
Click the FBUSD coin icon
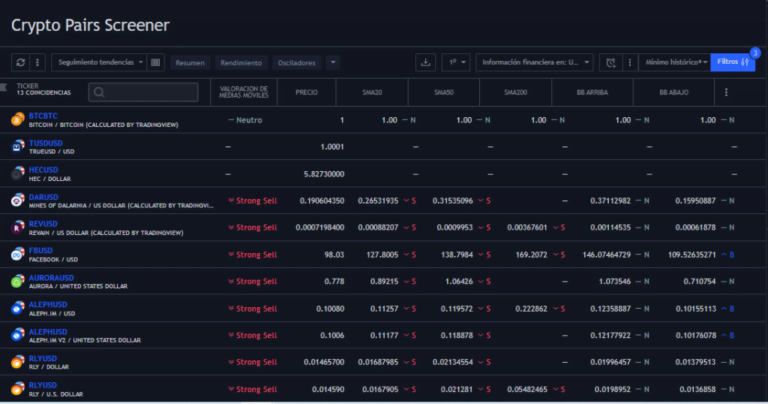pos(18,254)
